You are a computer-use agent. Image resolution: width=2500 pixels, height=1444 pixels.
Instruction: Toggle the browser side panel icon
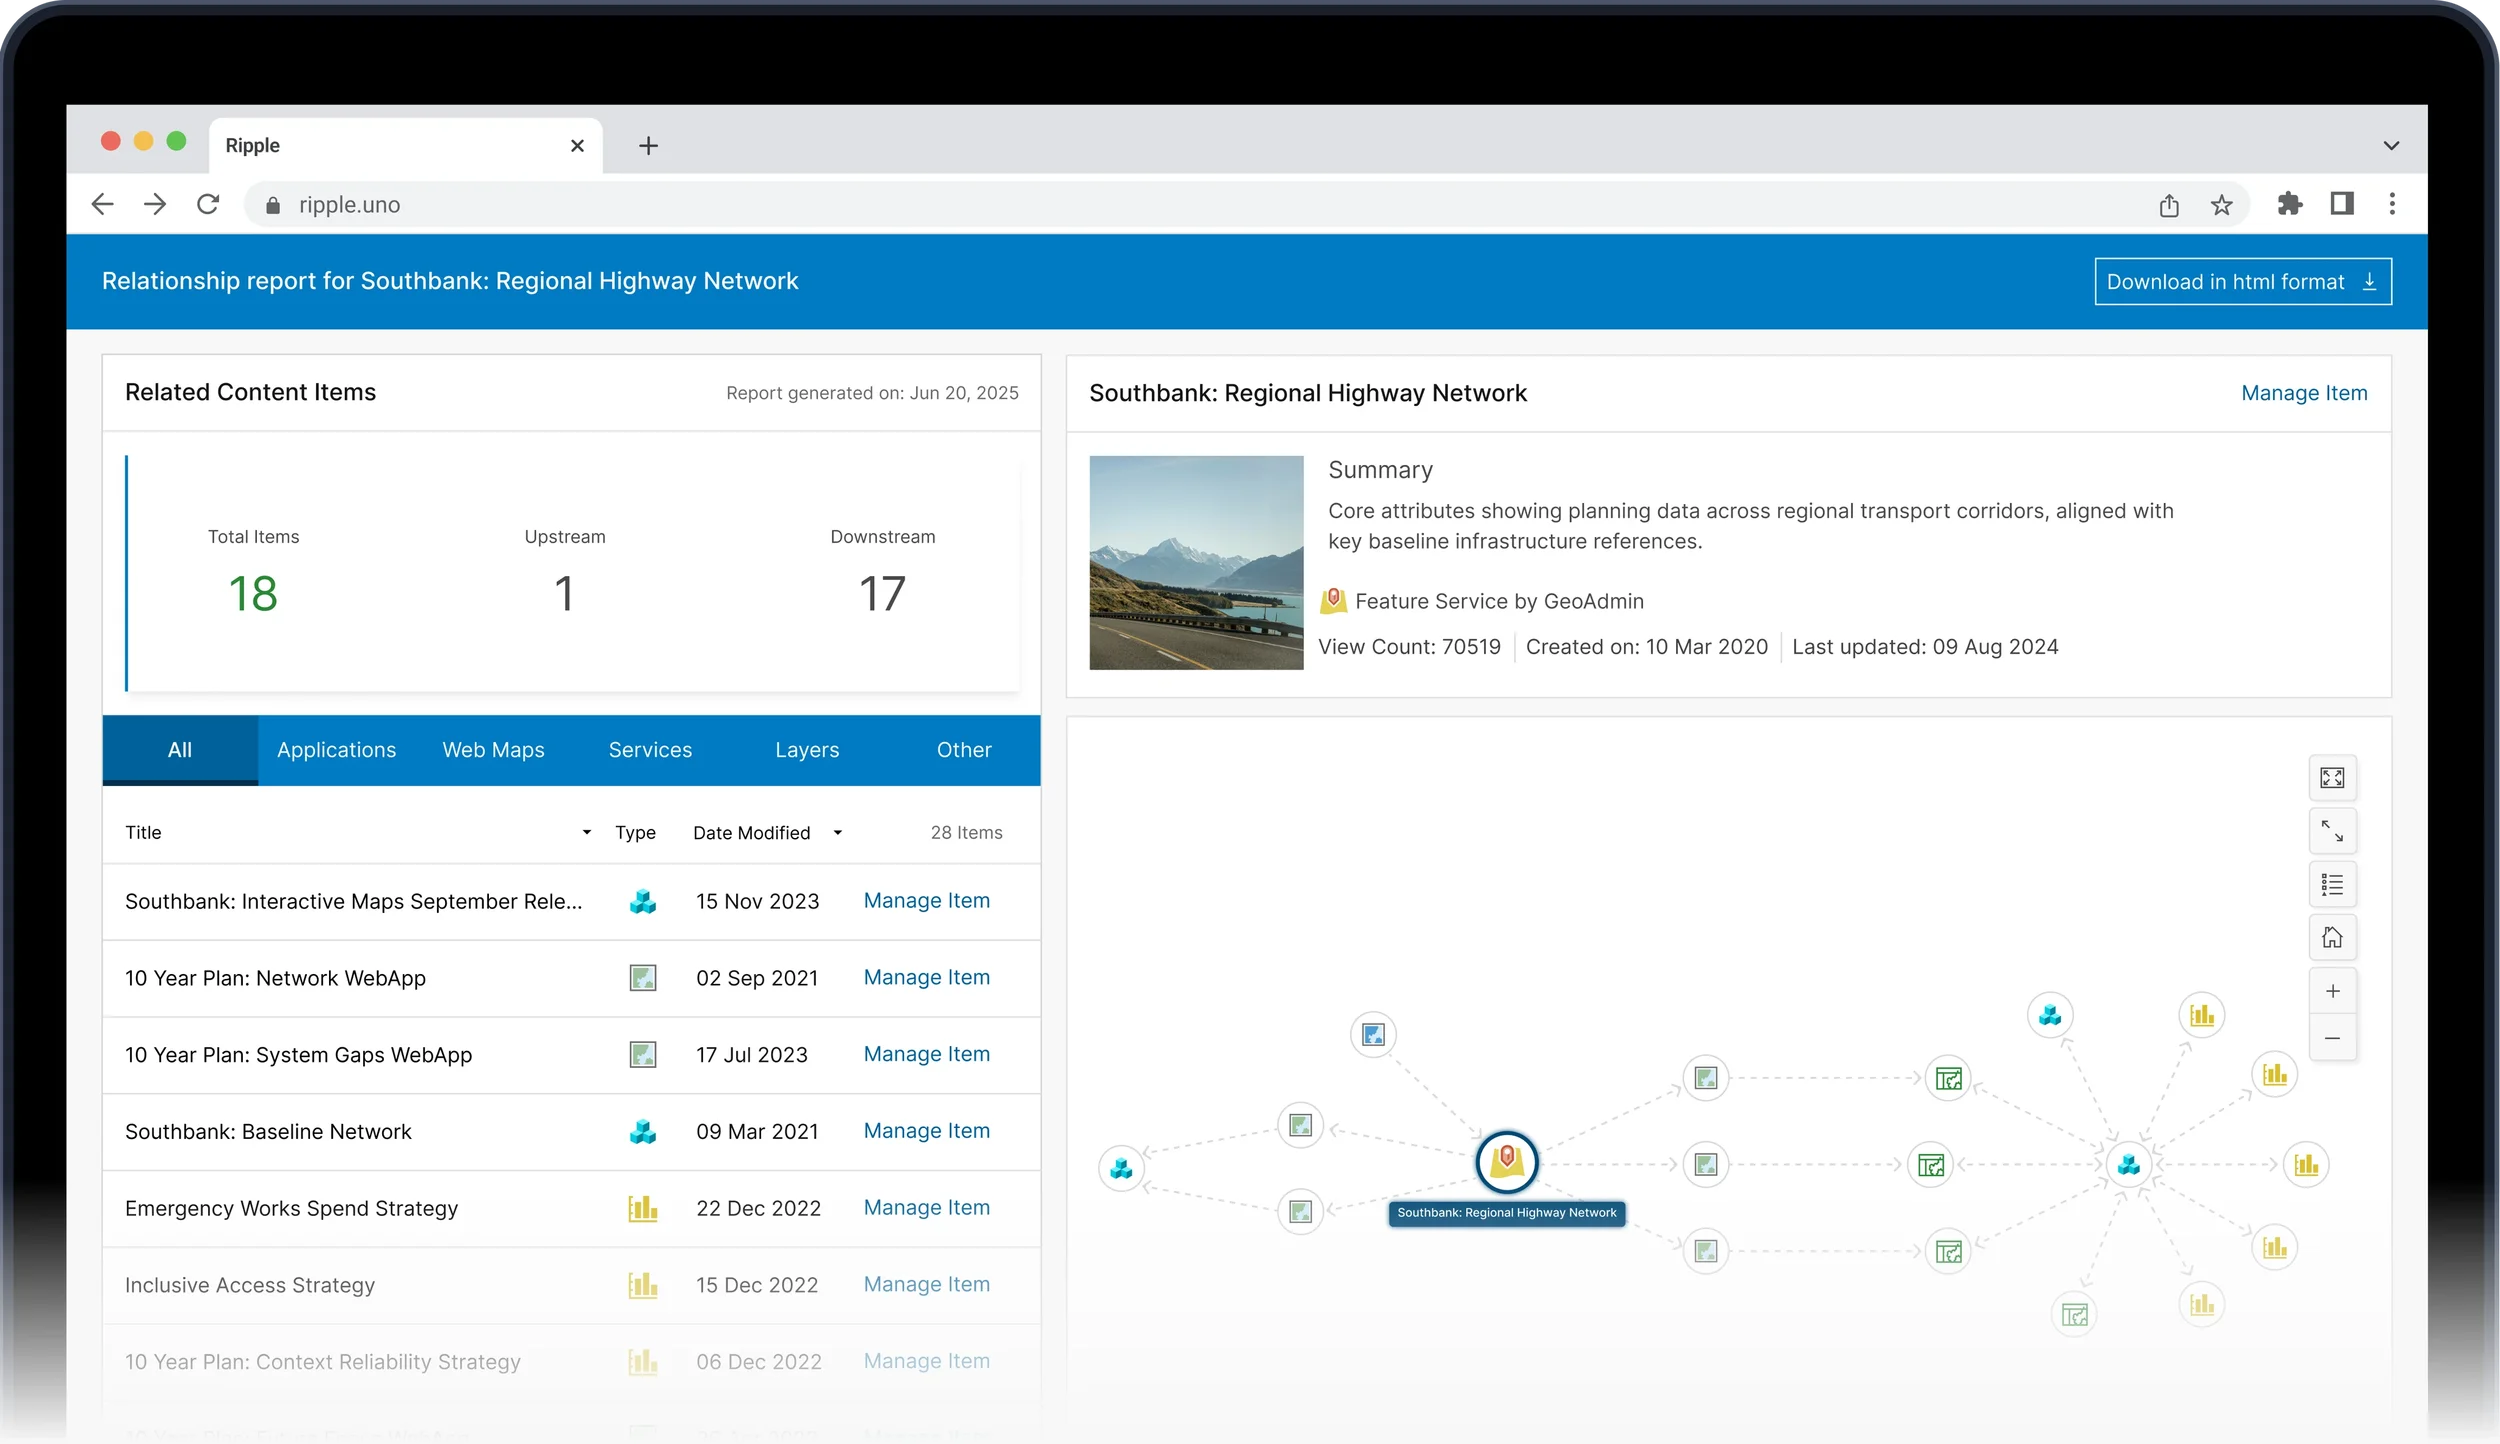point(2341,204)
